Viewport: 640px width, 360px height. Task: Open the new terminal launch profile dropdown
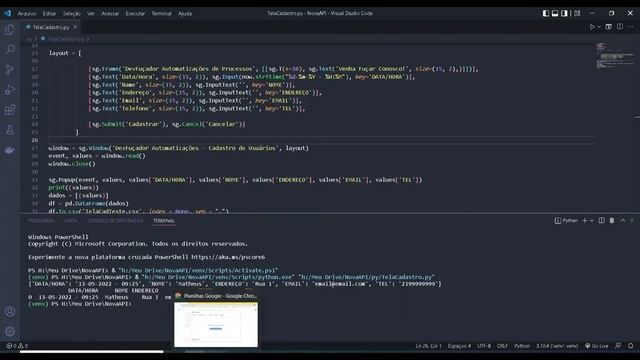(591, 220)
